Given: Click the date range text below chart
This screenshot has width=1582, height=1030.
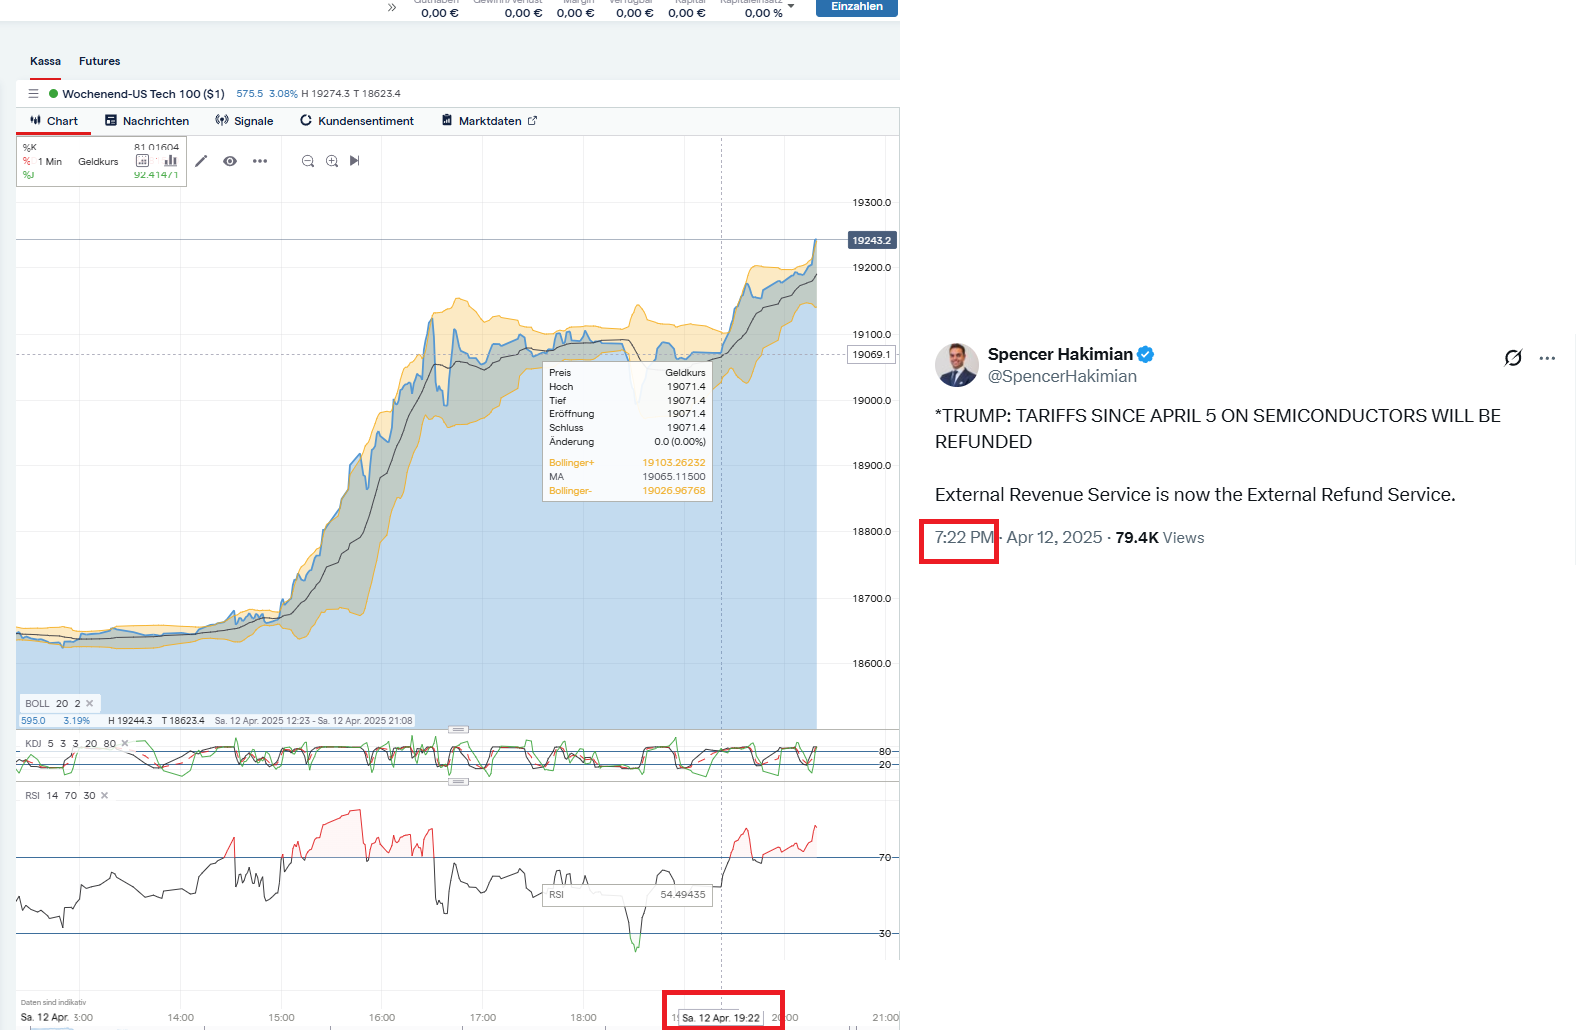Looking at the screenshot, I should (313, 721).
